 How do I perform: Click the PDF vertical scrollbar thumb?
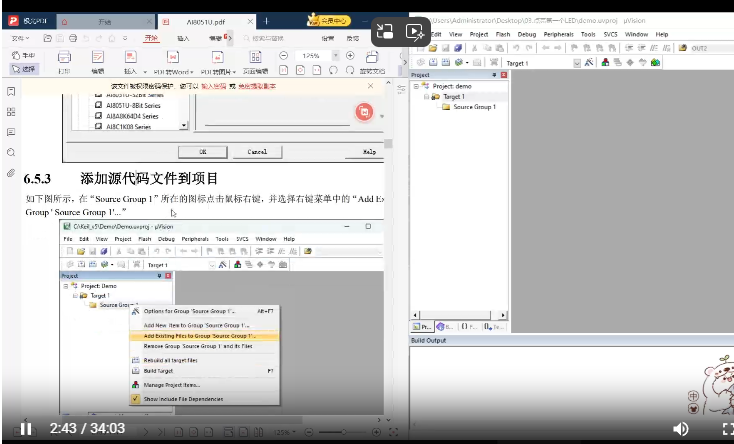coord(388,144)
